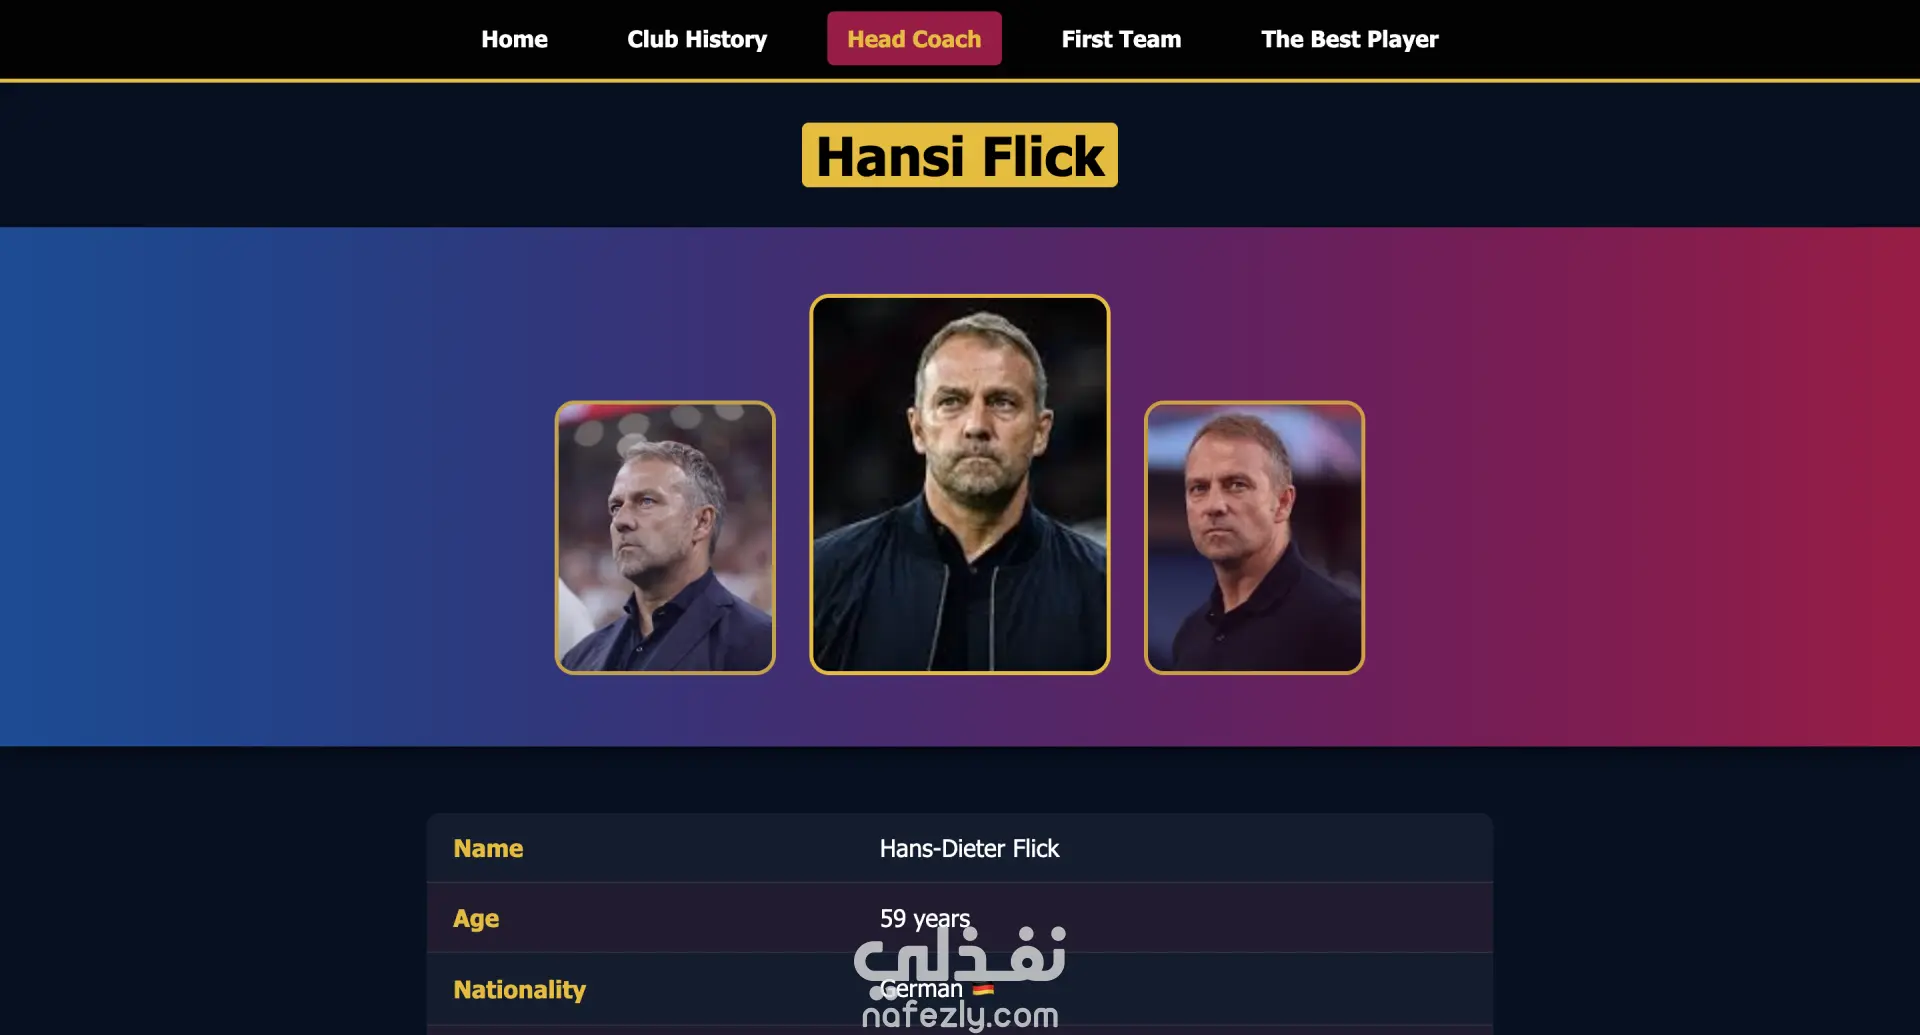Open the right photo with black polo
The image size is (1920, 1035).
1254,538
